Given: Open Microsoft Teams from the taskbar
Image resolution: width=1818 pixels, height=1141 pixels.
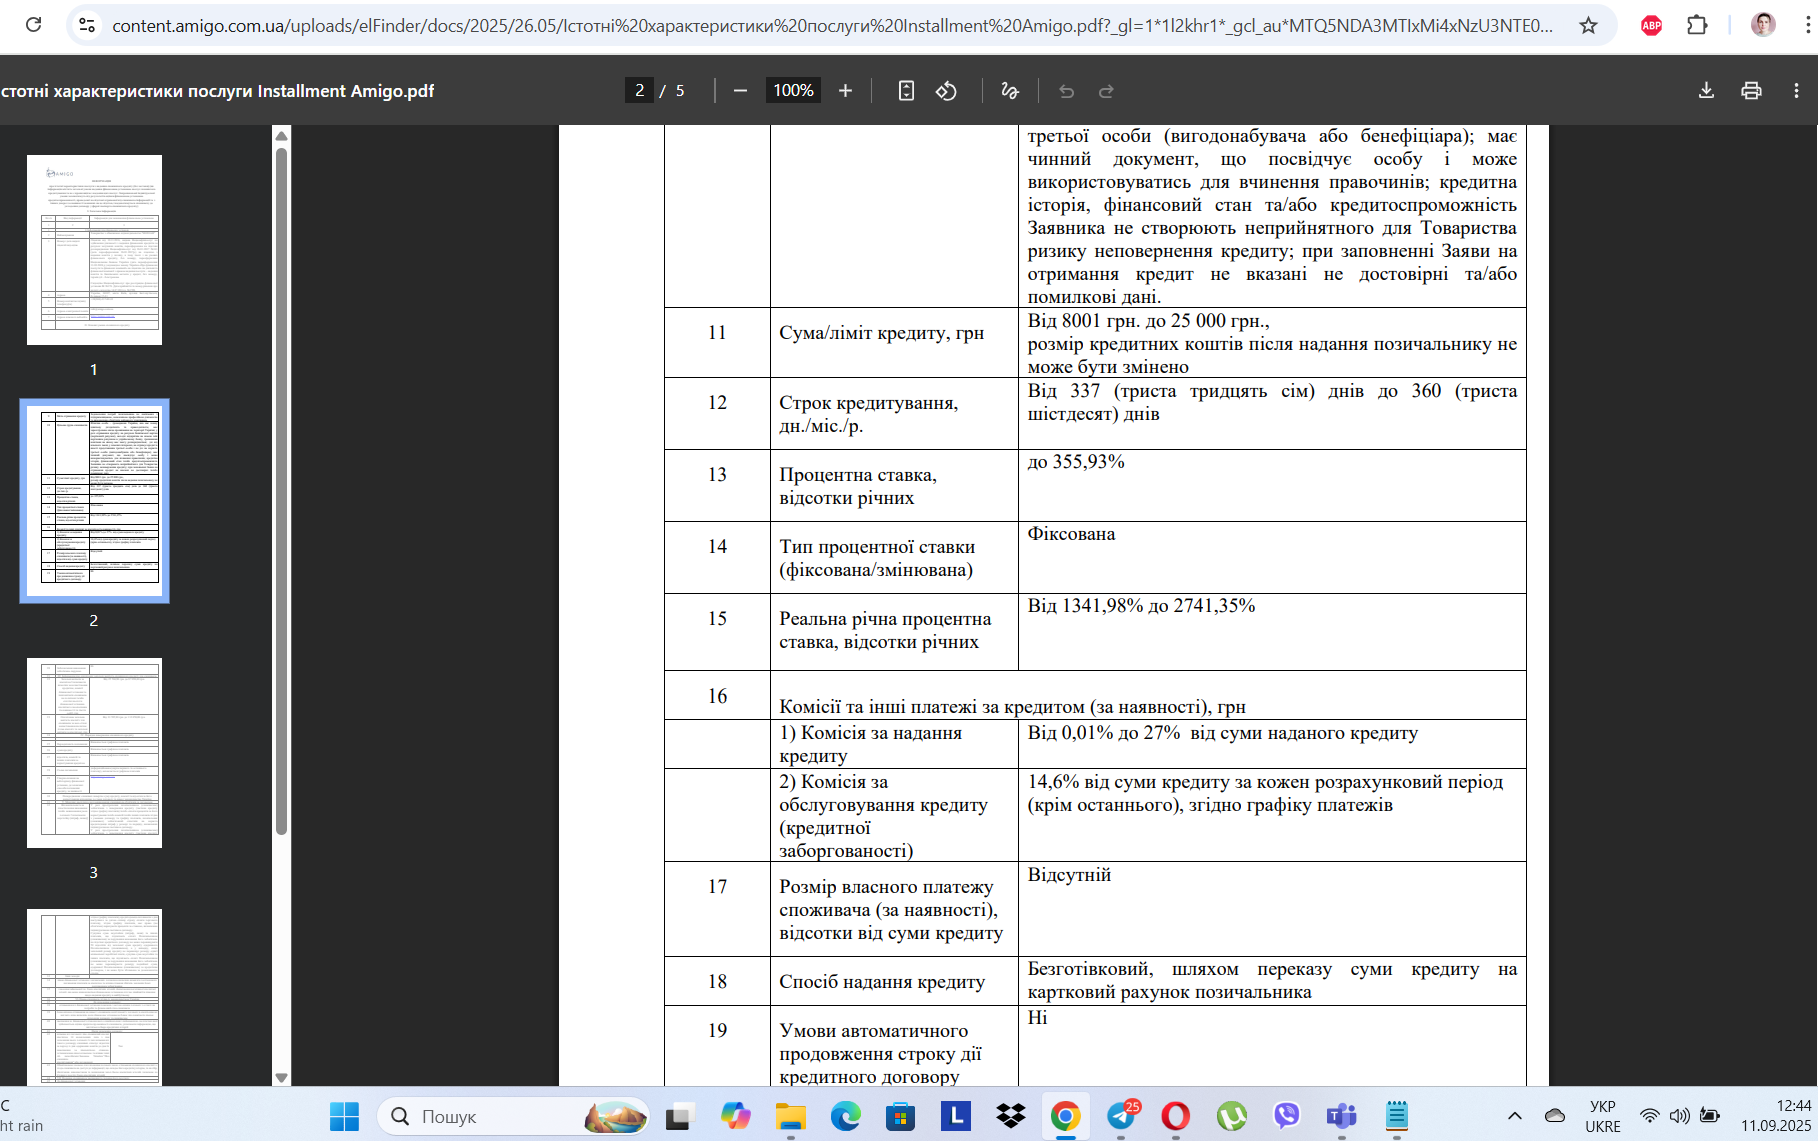Looking at the screenshot, I should click(x=1341, y=1116).
